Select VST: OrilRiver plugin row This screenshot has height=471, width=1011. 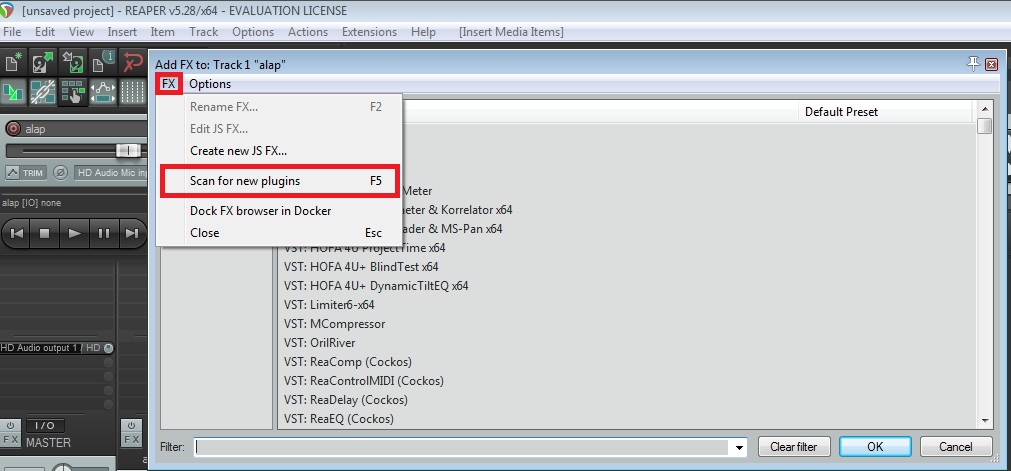[319, 343]
